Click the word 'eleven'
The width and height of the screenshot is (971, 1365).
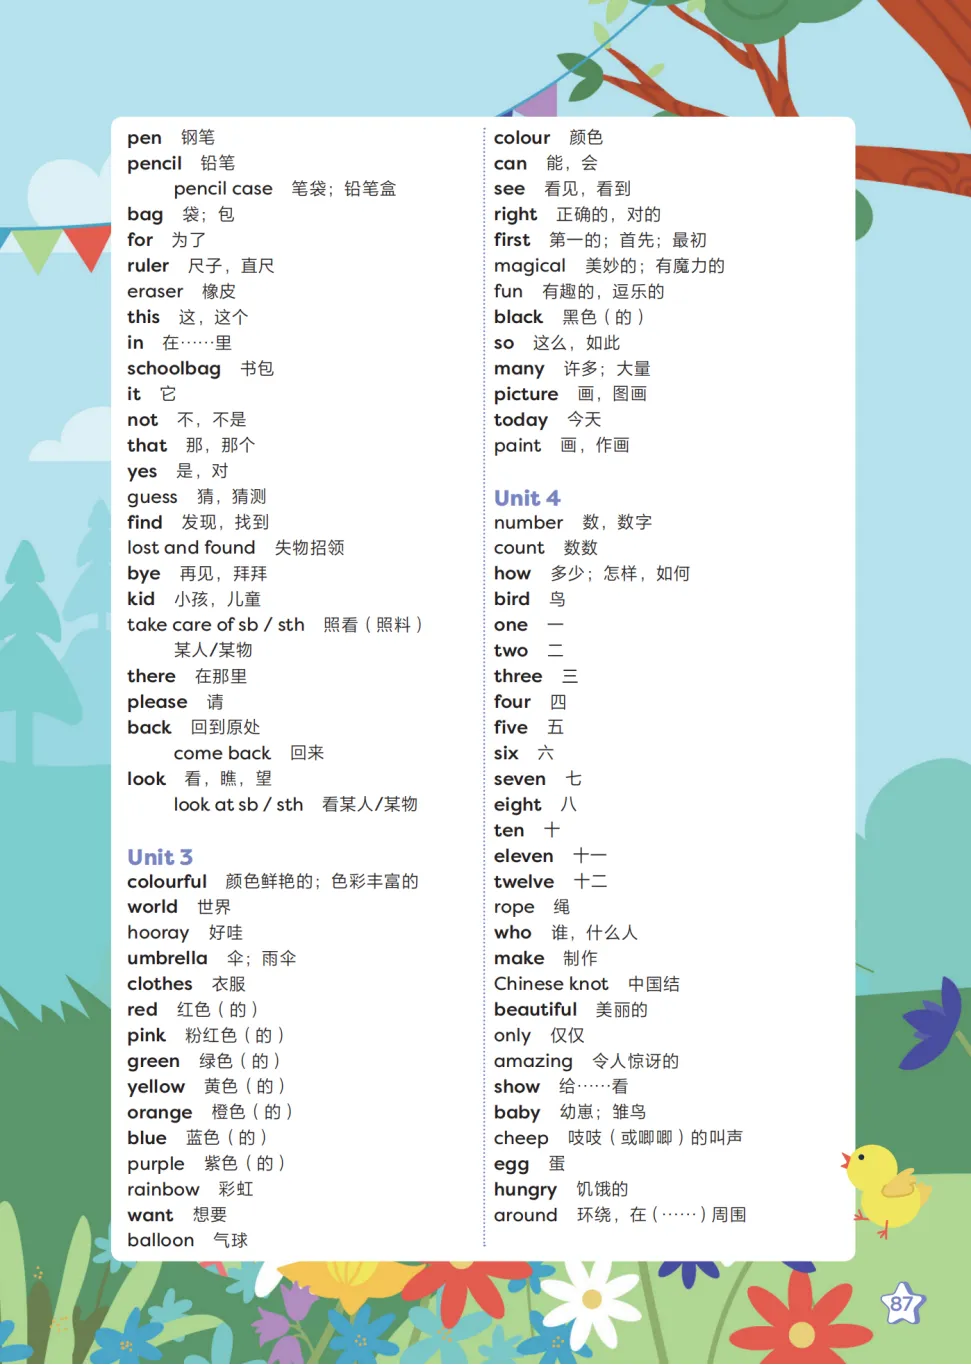[524, 857]
